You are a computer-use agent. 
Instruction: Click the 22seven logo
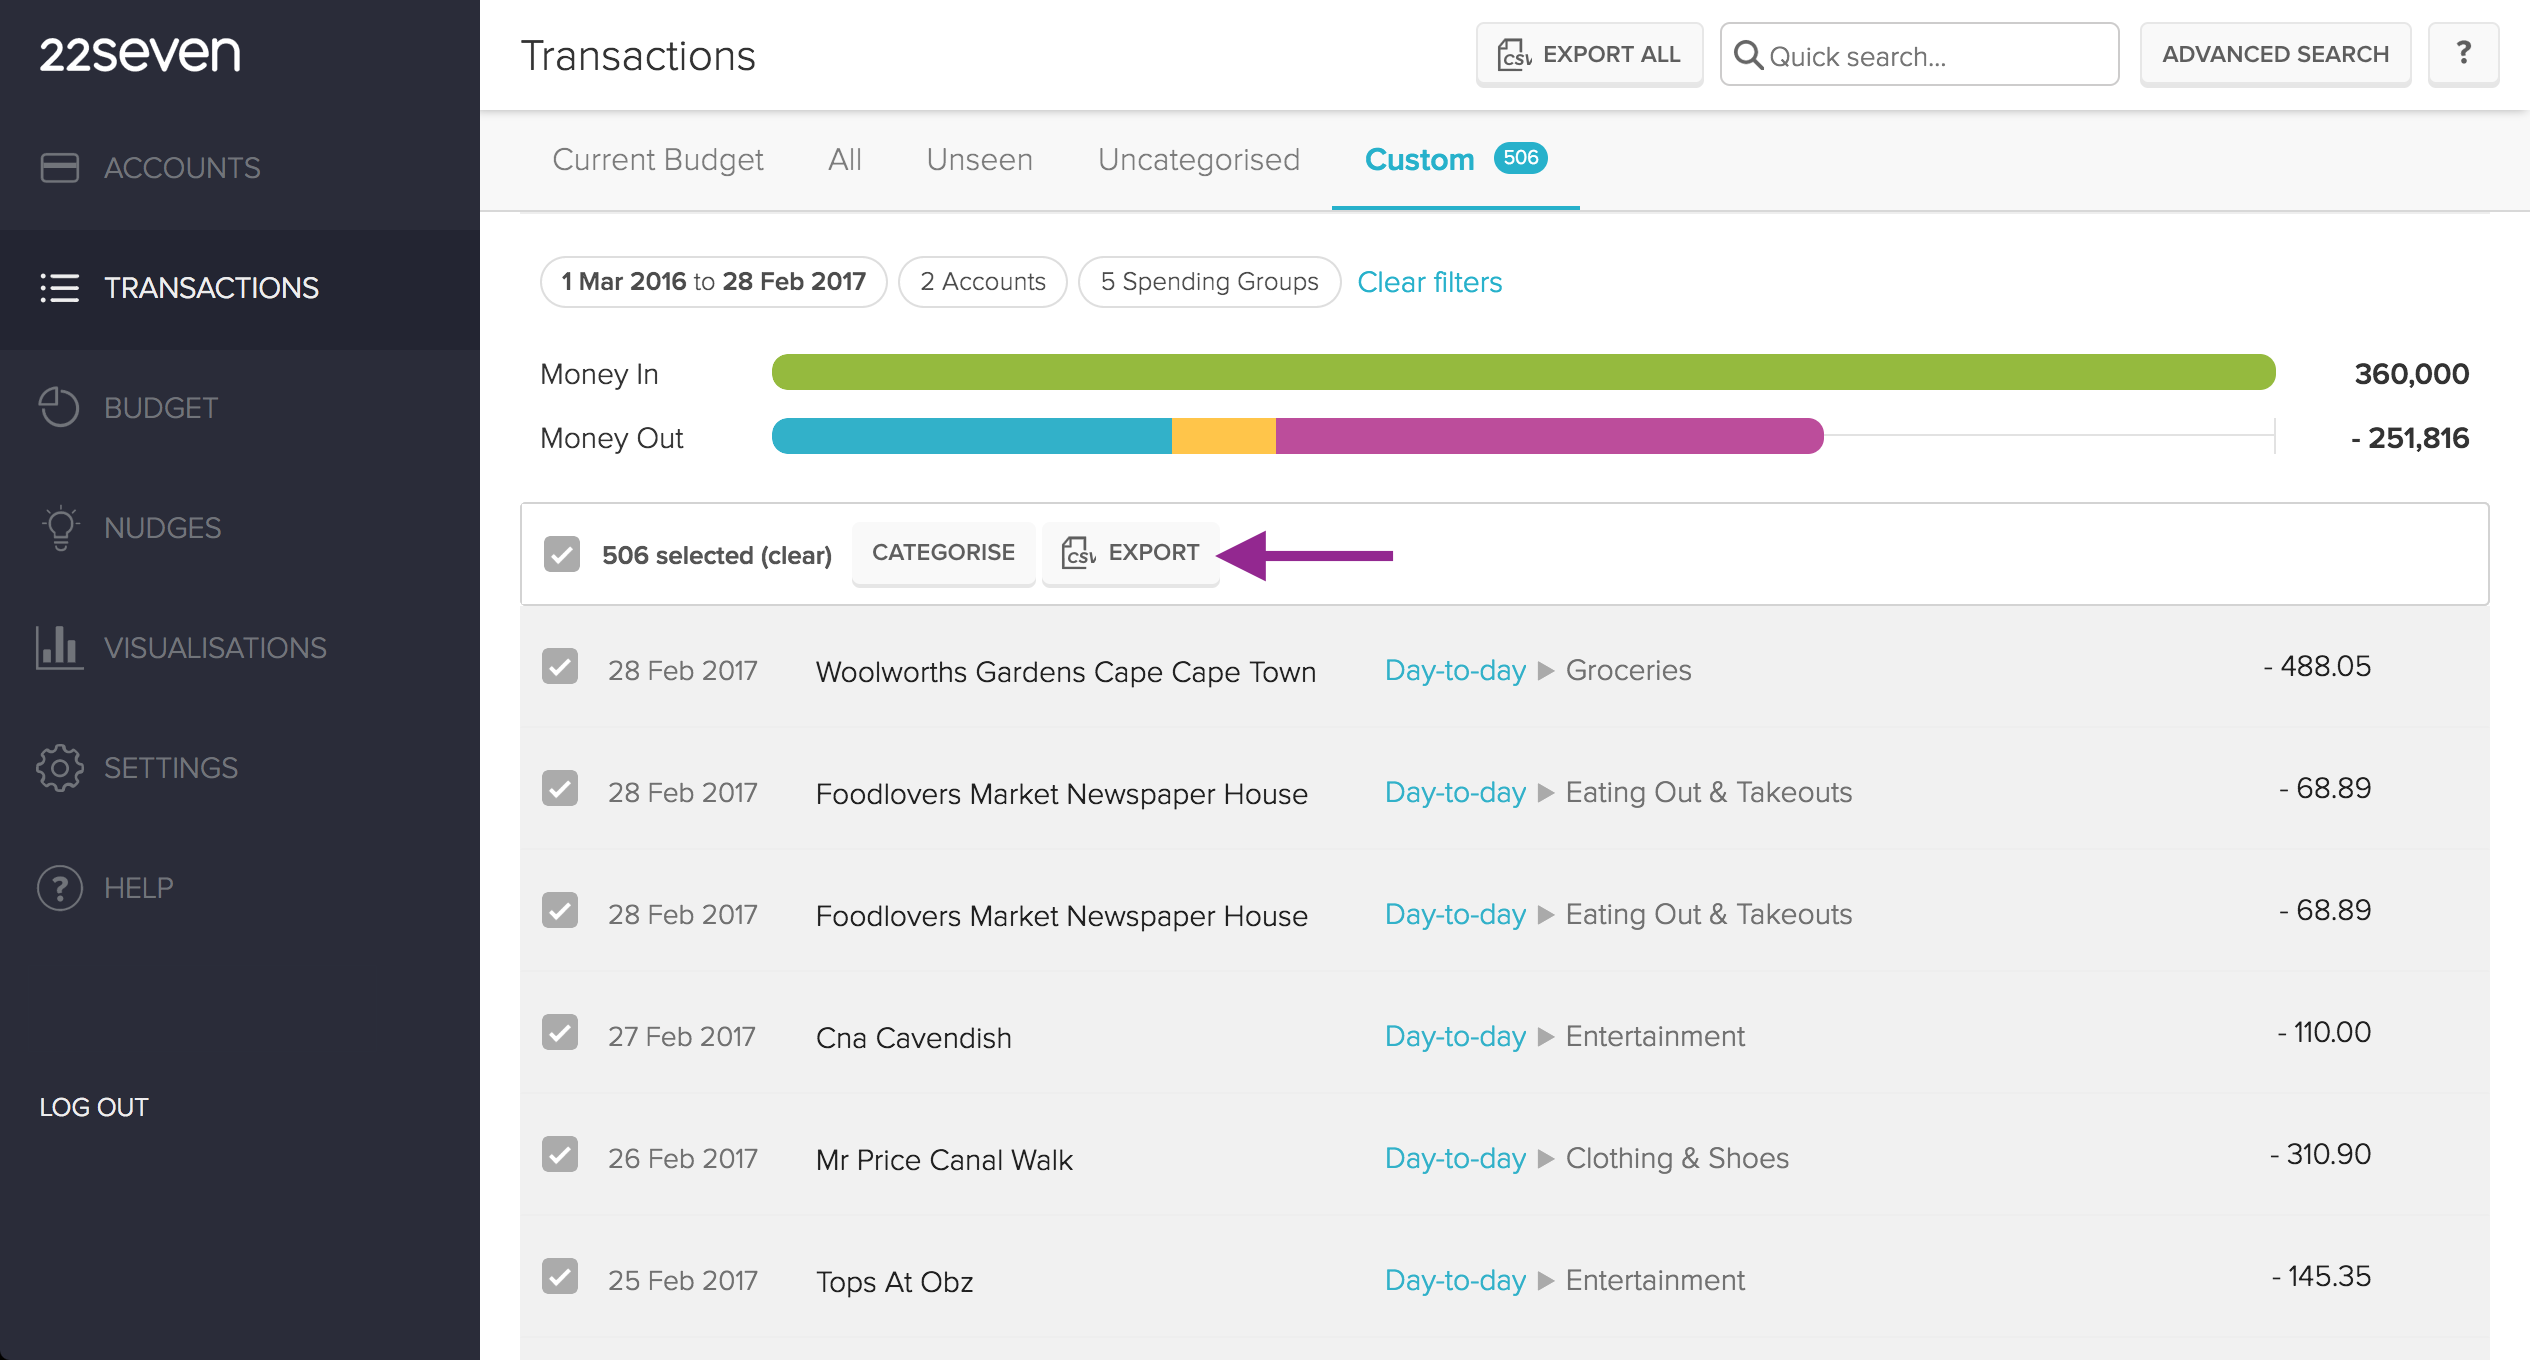(140, 53)
